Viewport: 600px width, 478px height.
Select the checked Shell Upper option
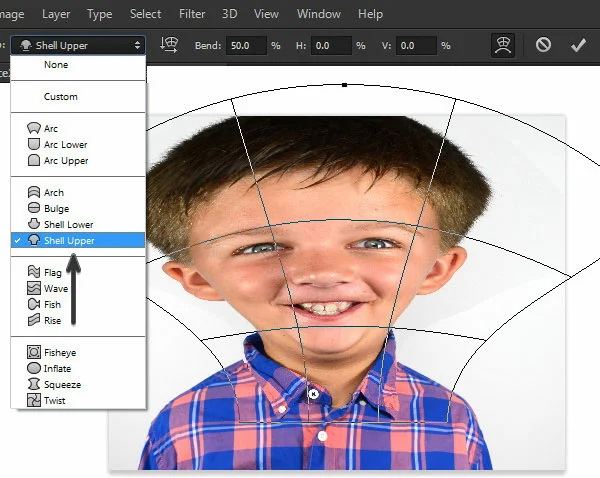coord(78,240)
